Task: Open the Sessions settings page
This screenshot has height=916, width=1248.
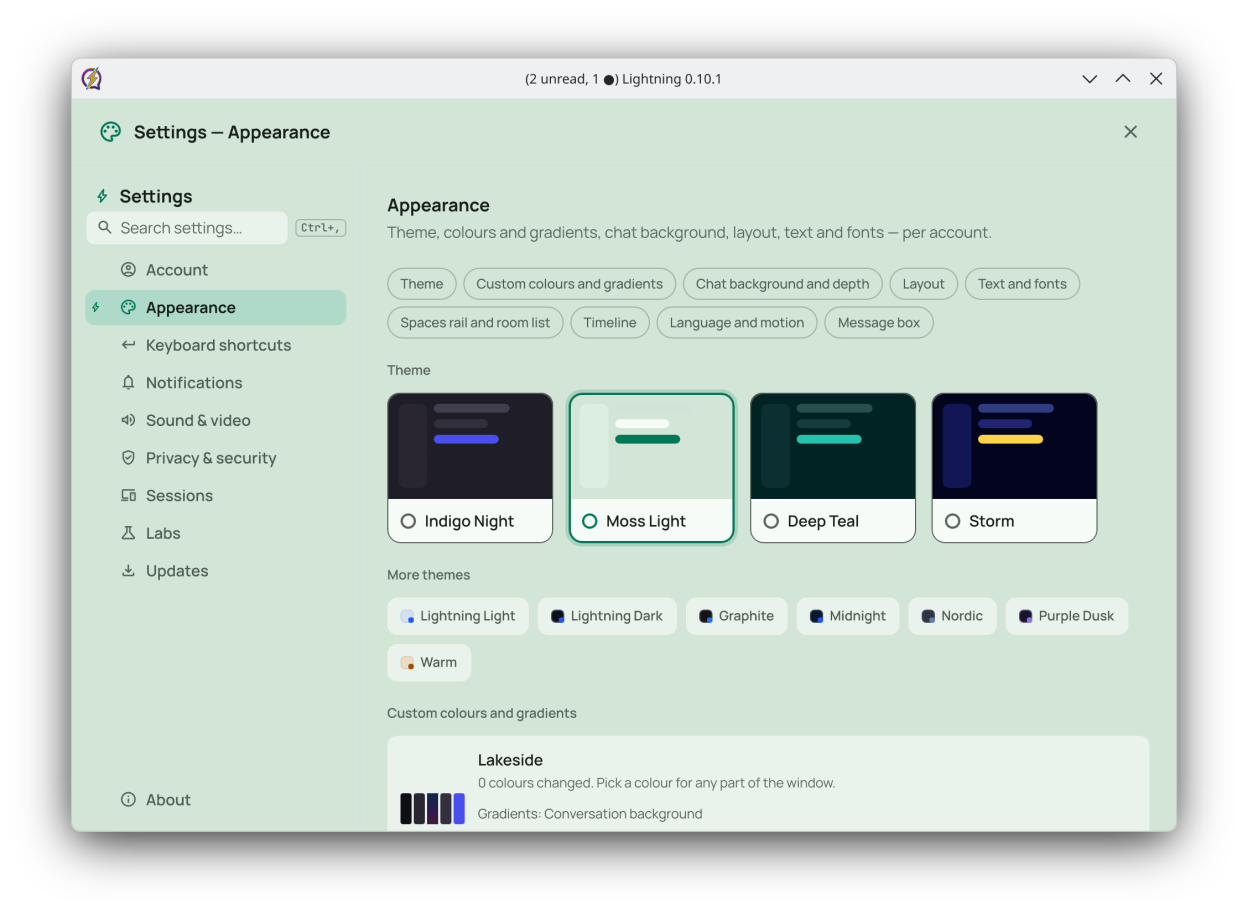Action: [x=216, y=495]
